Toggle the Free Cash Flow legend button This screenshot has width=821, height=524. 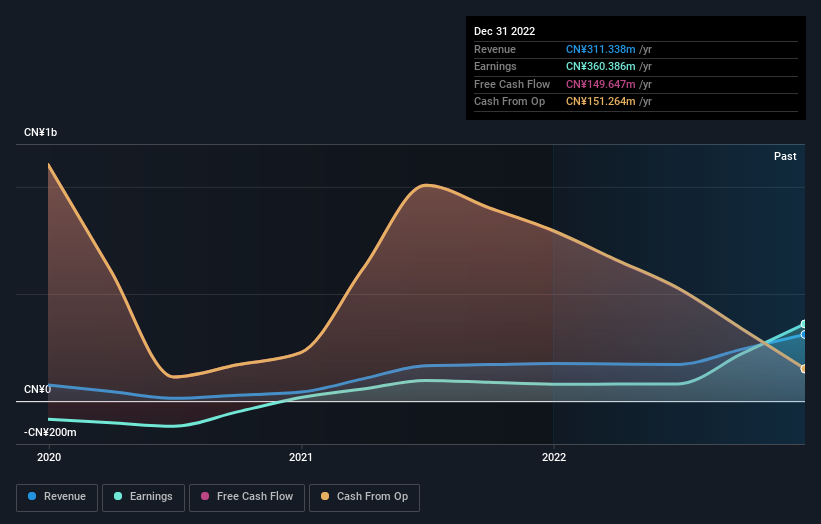pyautogui.click(x=247, y=497)
